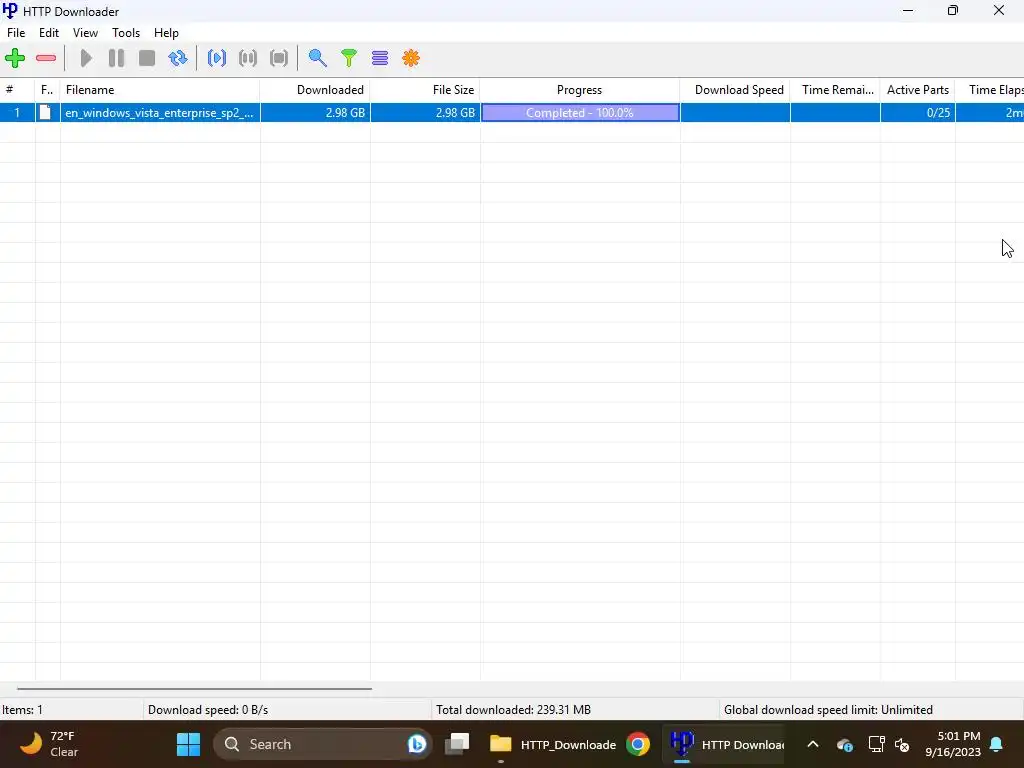
Task: Click the file type icon in row 1
Action: [45, 112]
